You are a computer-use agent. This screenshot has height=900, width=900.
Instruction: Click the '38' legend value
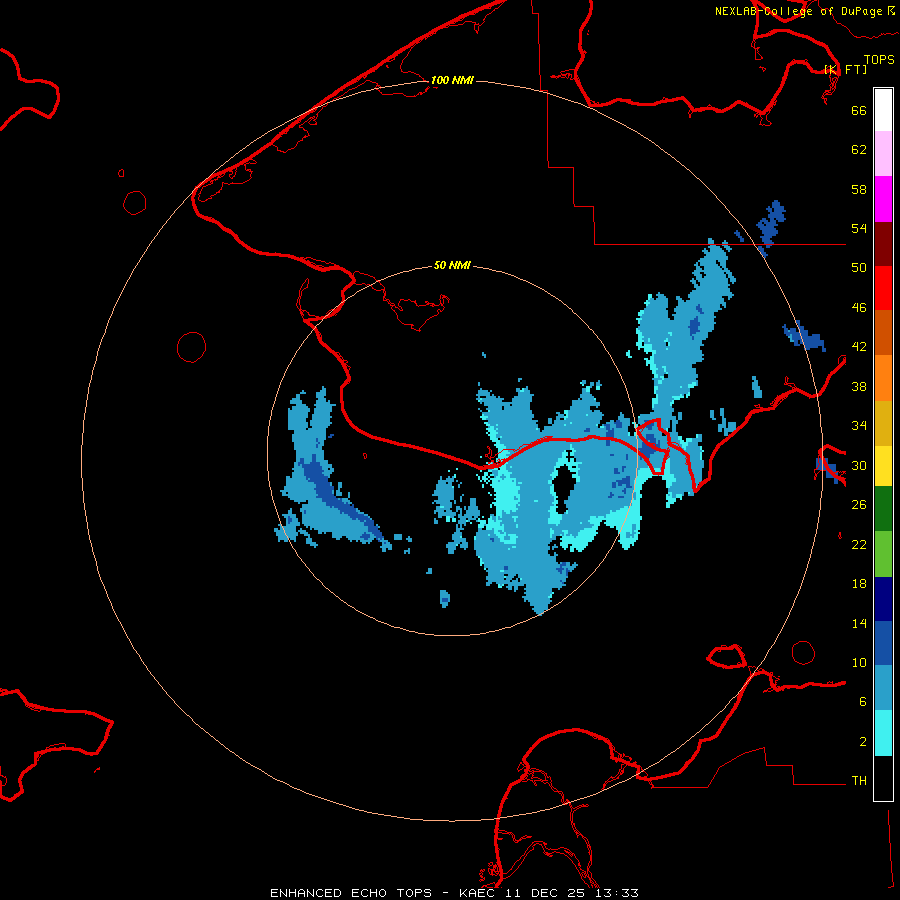[859, 386]
